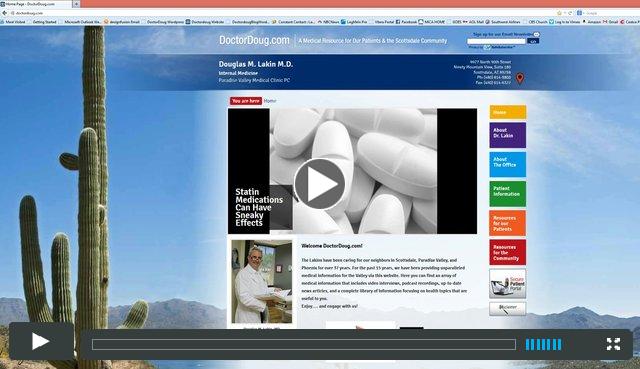
Task: Click the Welcome DoctorDoug.com! heading
Action: coord(331,246)
